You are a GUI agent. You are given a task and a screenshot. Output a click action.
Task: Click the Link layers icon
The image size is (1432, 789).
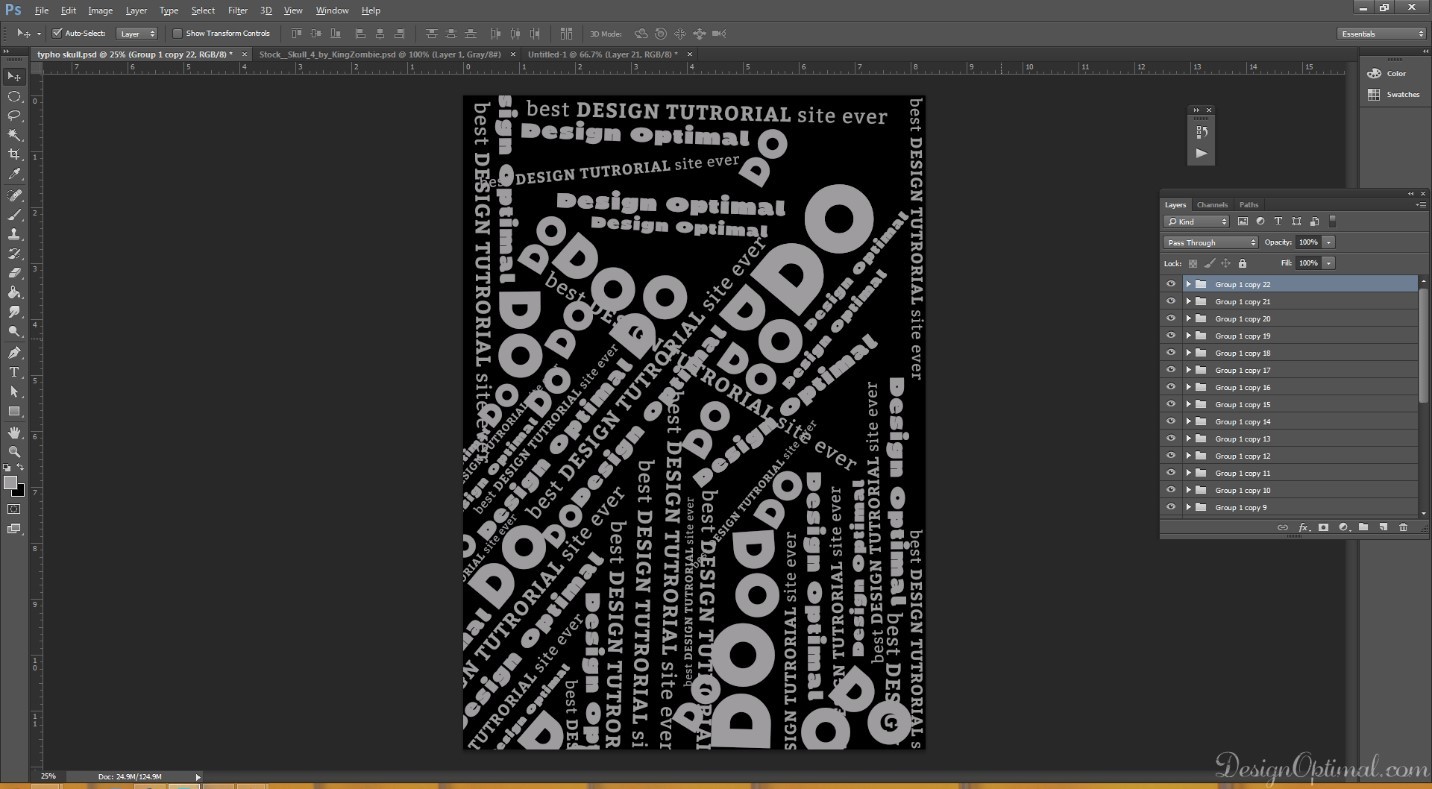click(x=1282, y=527)
